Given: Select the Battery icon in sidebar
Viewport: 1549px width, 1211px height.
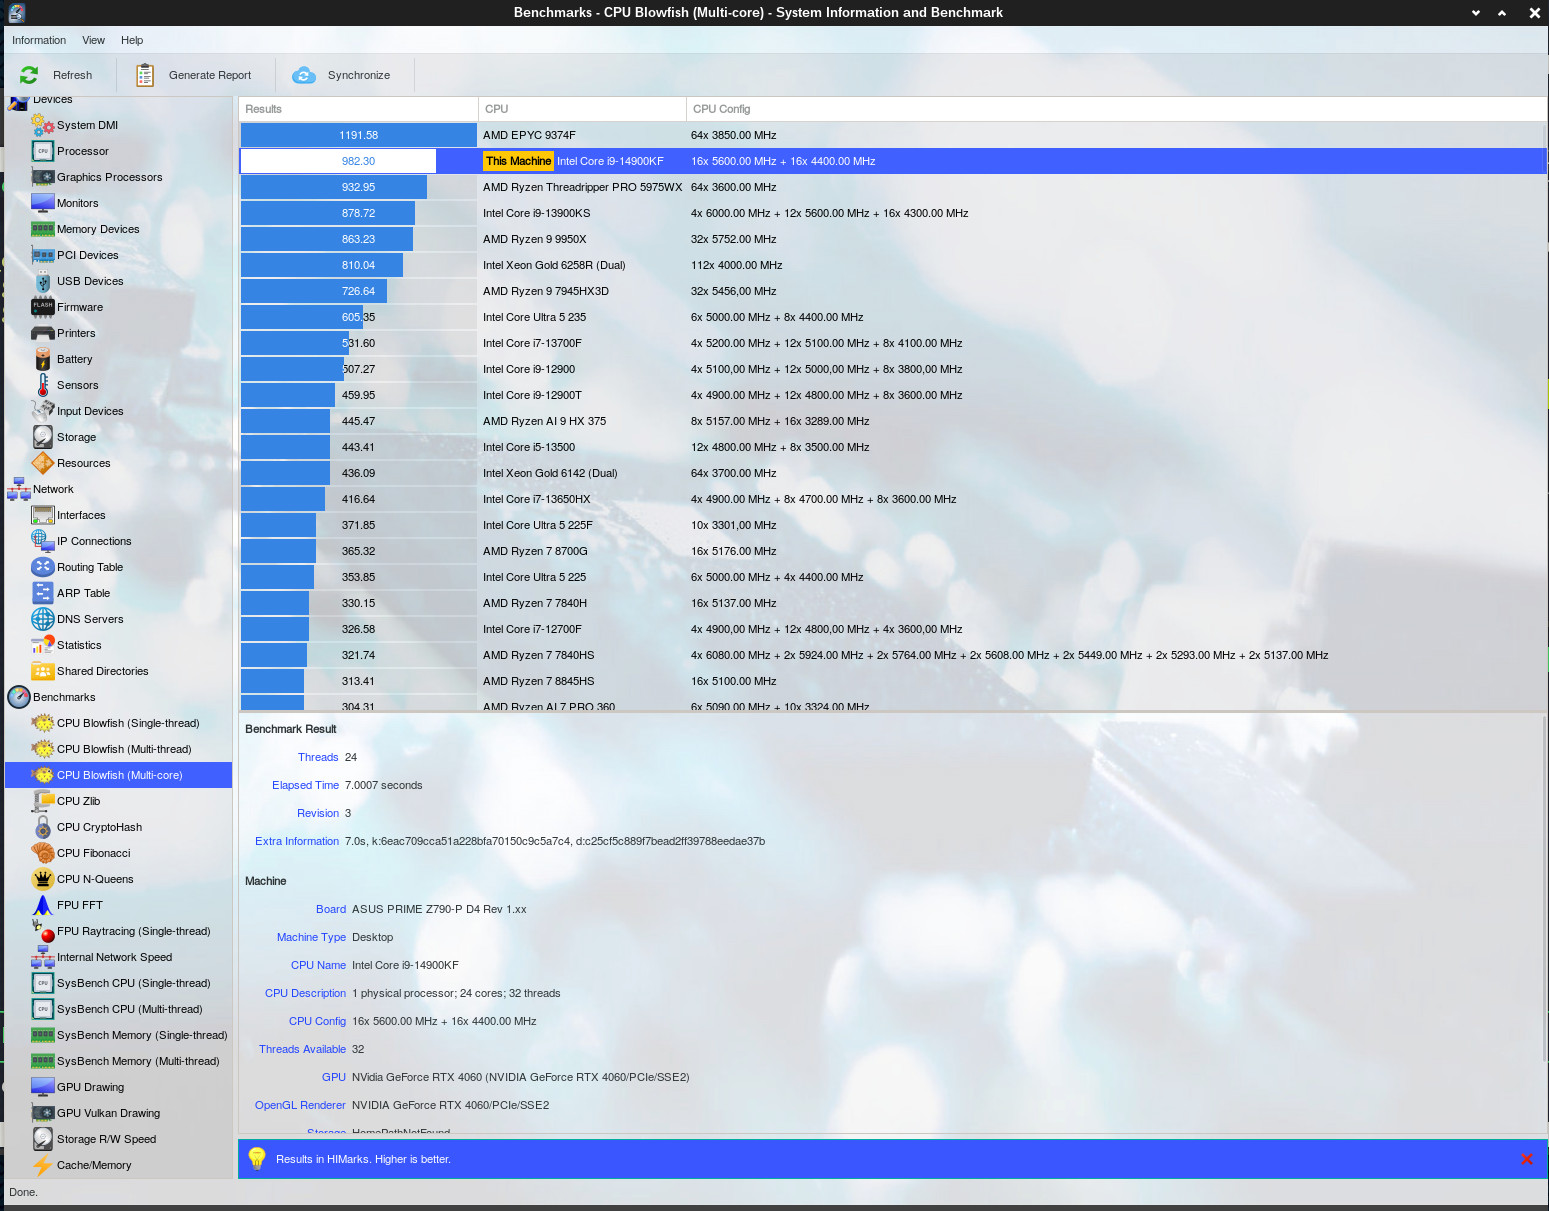Looking at the screenshot, I should (43, 359).
